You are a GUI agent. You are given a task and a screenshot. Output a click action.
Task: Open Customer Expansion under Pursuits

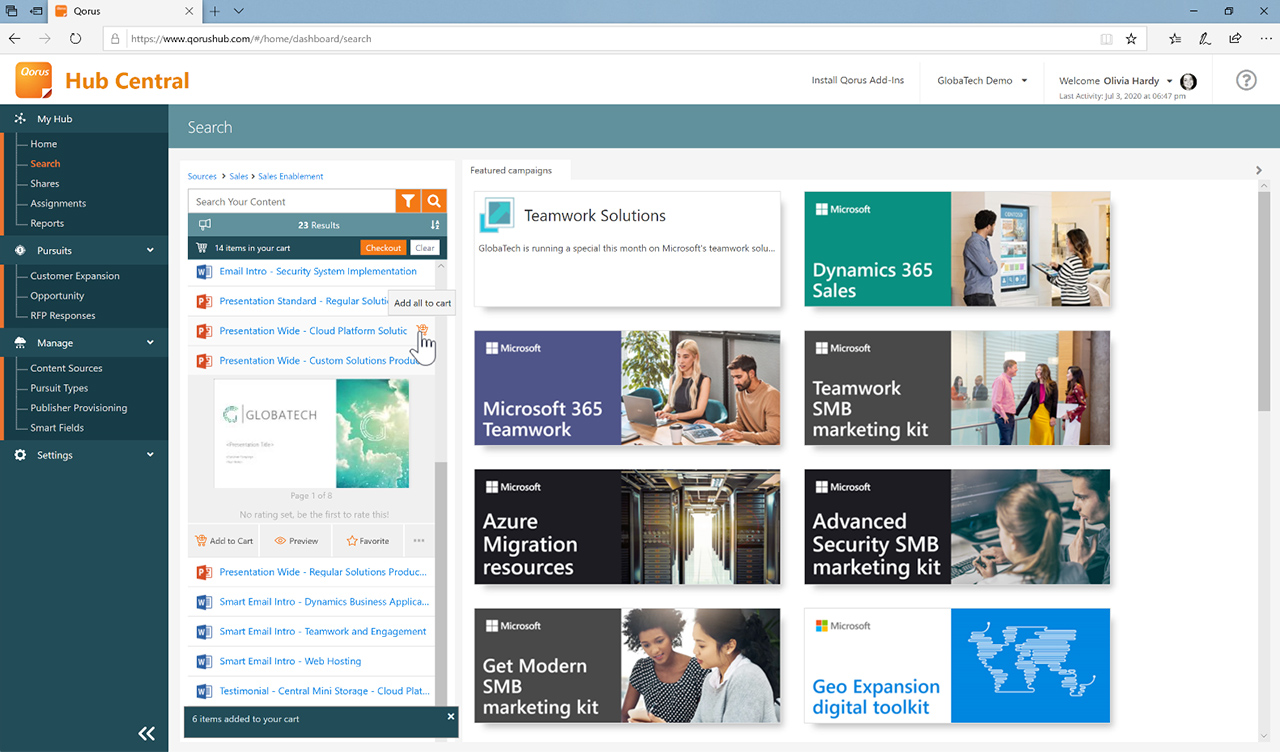(x=75, y=276)
